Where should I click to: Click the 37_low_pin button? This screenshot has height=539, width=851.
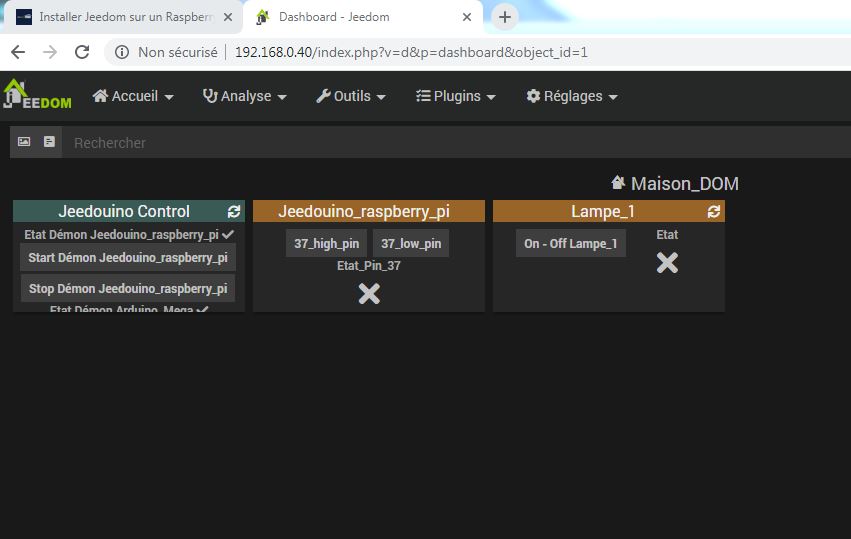(x=411, y=243)
